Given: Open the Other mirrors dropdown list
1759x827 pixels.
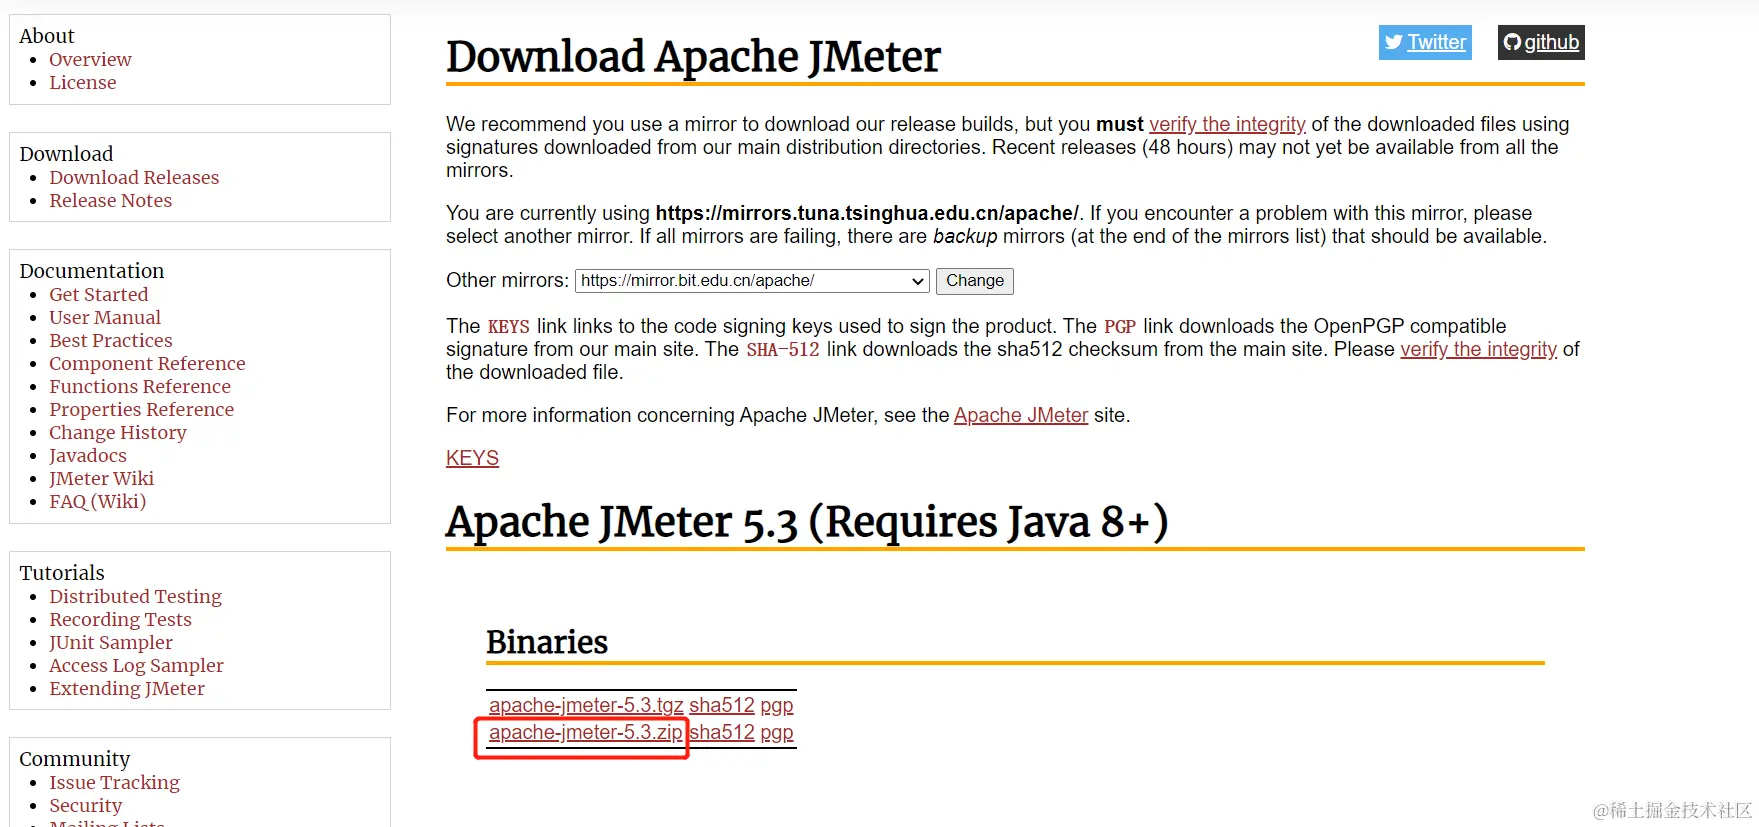Looking at the screenshot, I should pos(752,281).
